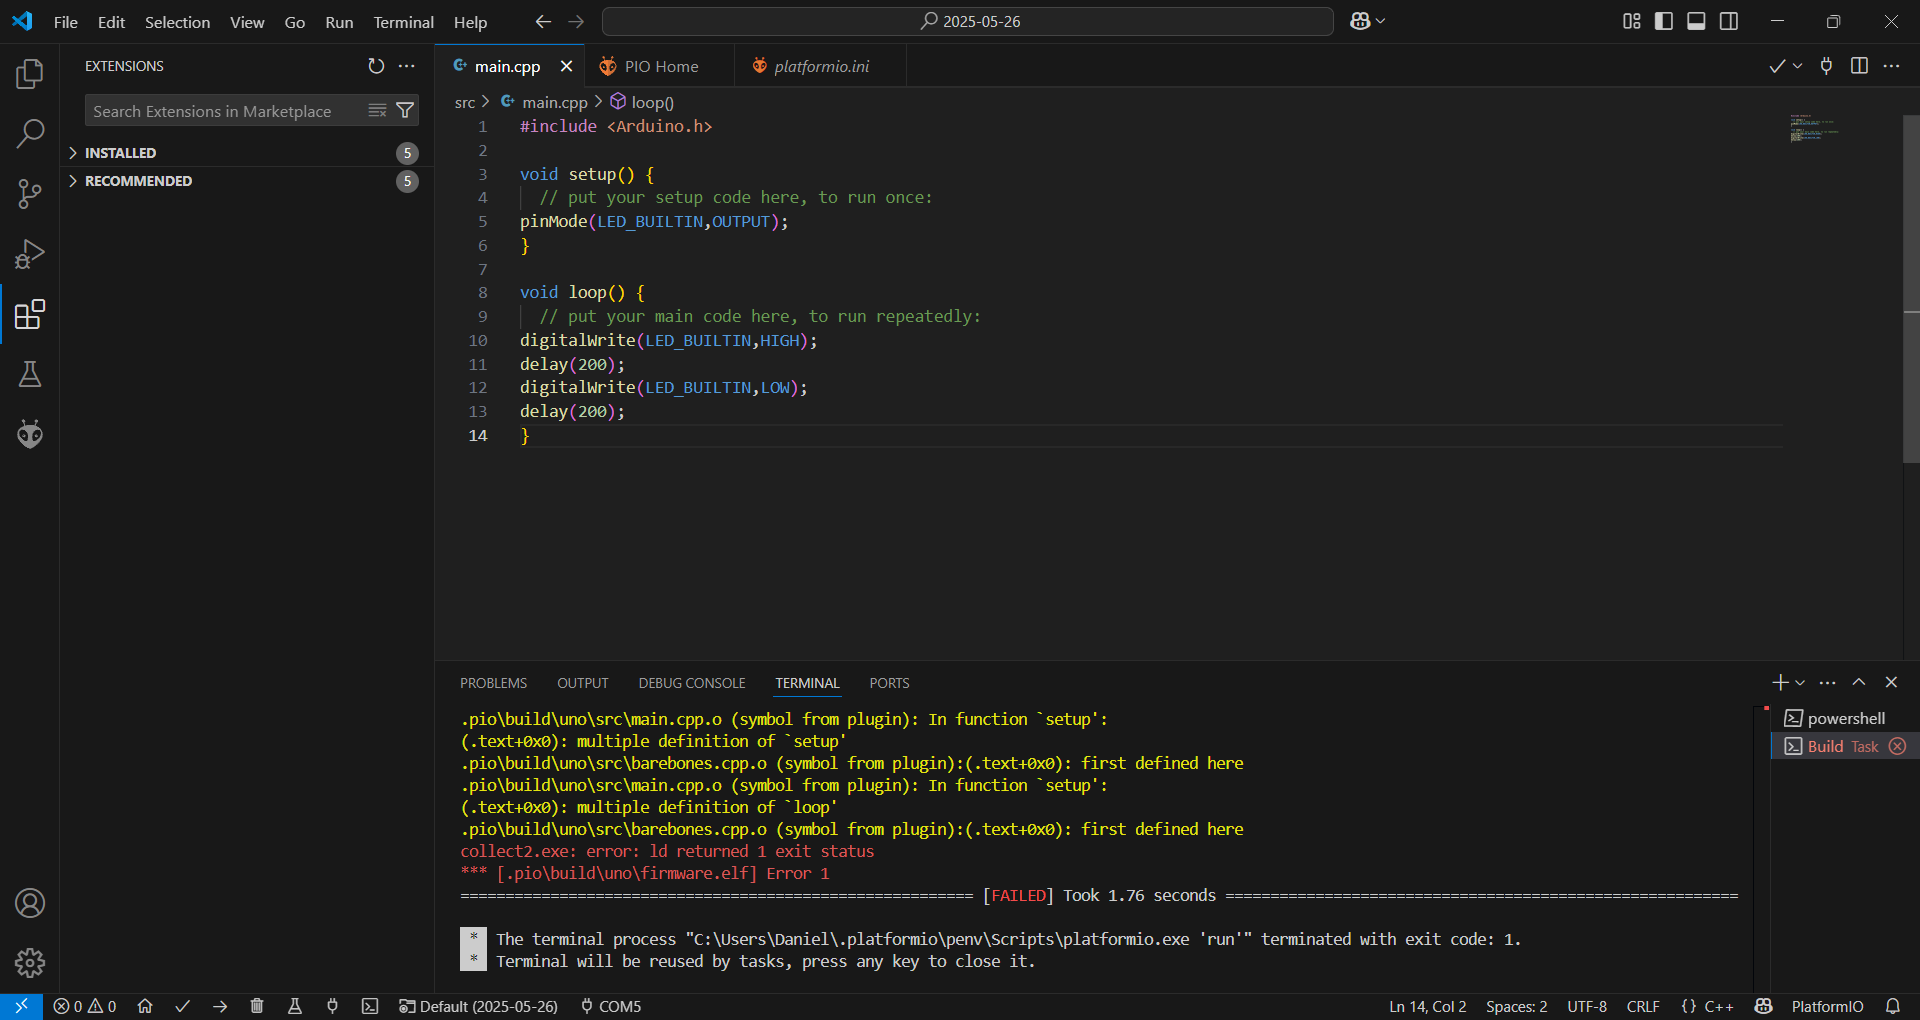Click PlatformIO Build checkmark in status bar

(x=182, y=1006)
